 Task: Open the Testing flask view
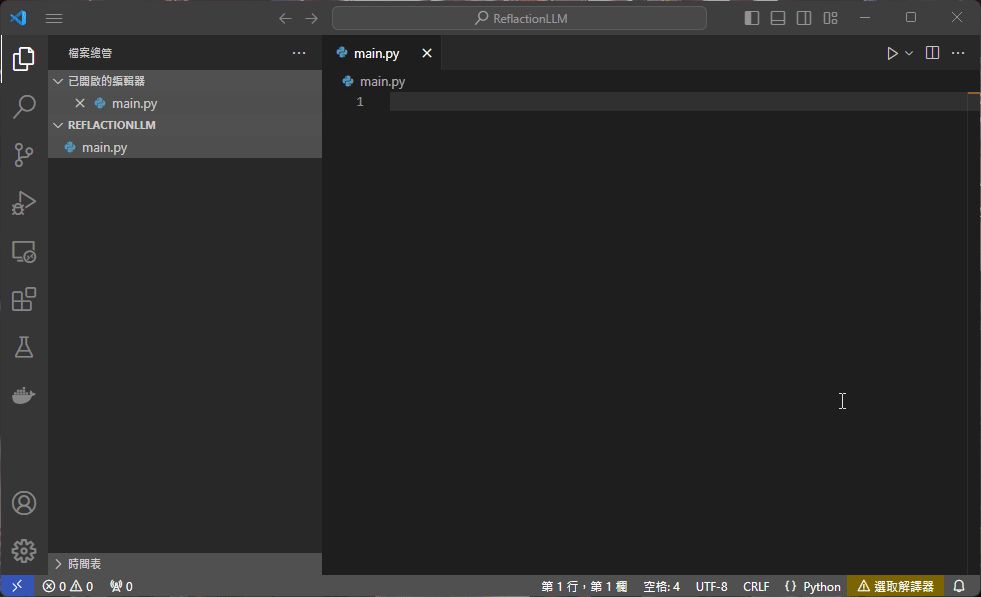[24, 347]
